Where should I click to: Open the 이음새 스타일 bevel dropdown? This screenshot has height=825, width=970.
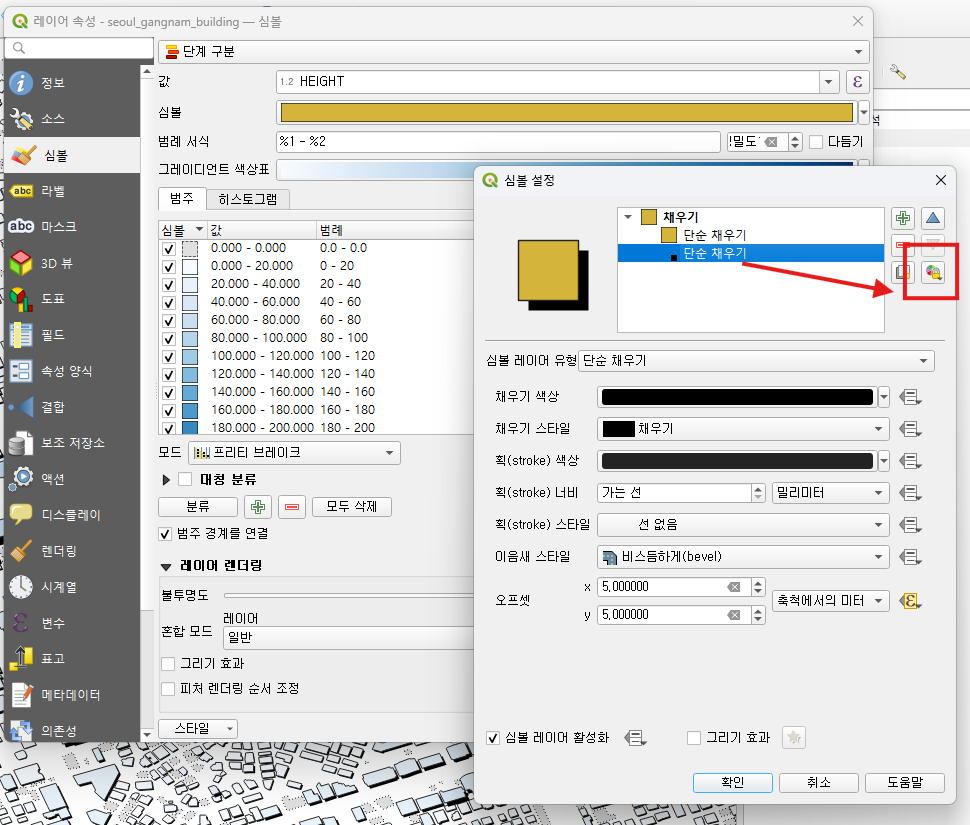tap(743, 557)
